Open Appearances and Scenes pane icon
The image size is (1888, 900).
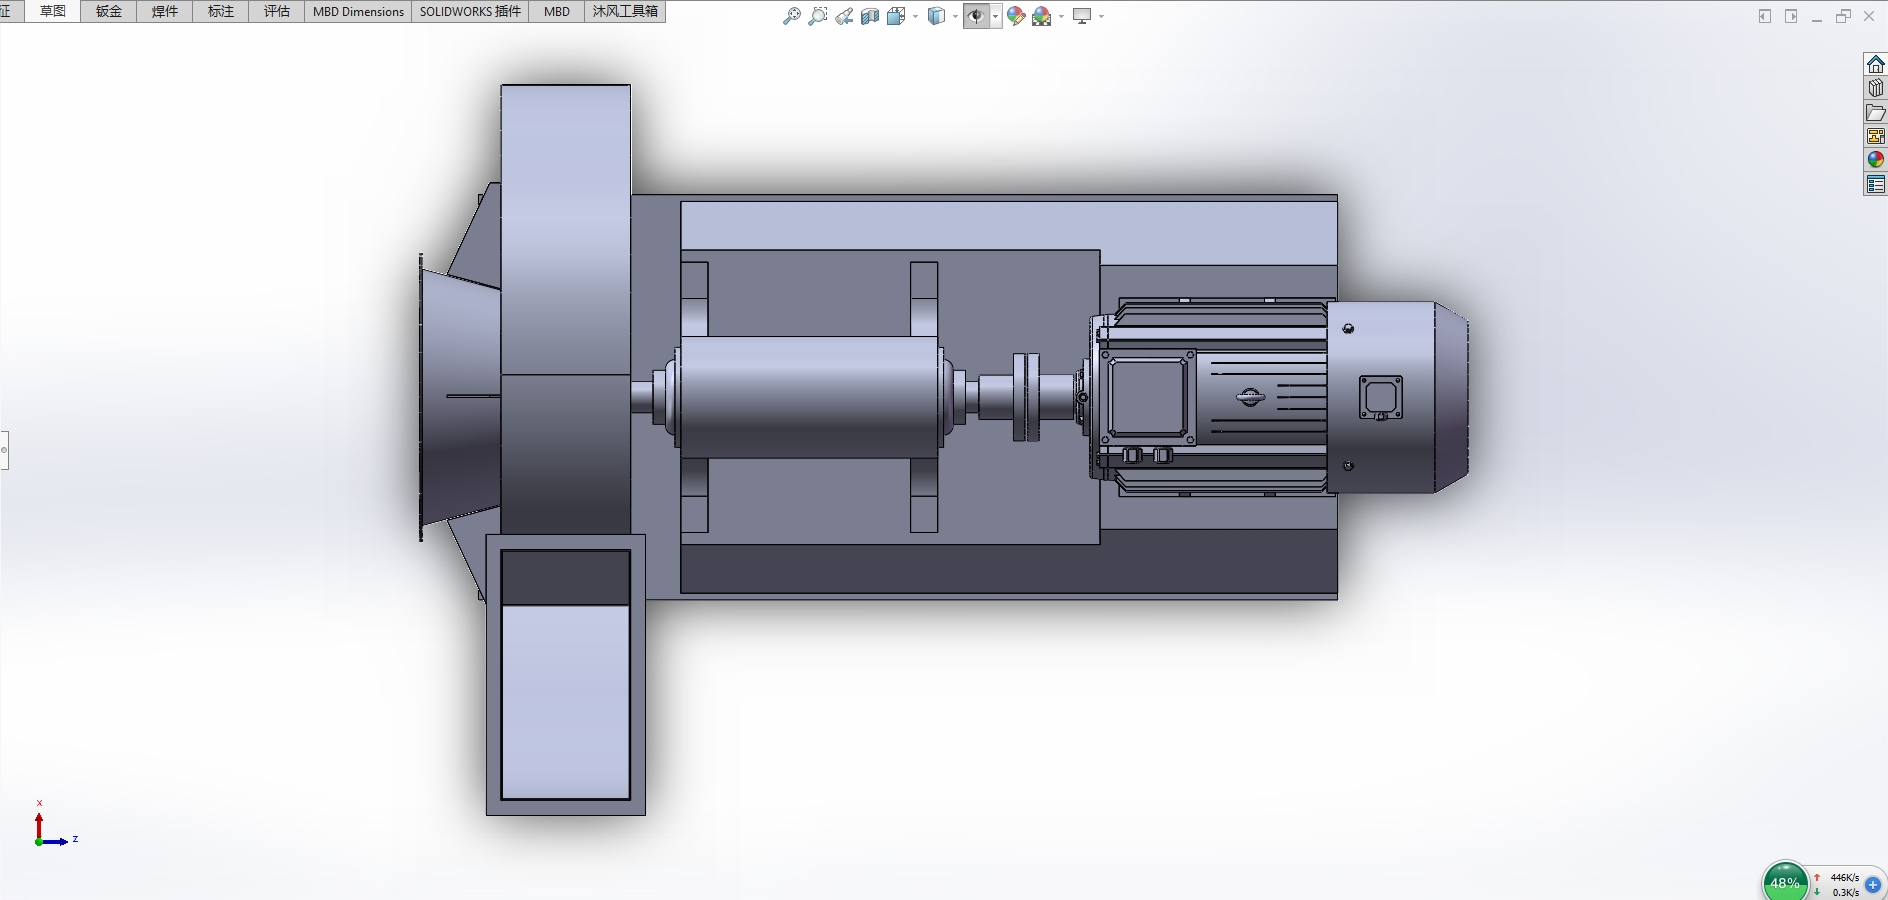1875,160
